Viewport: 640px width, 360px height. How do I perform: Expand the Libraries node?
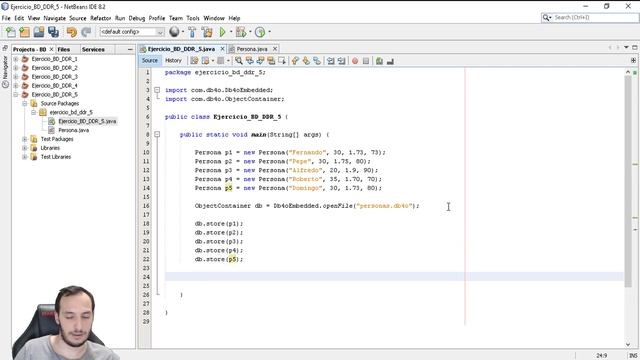(x=25, y=148)
